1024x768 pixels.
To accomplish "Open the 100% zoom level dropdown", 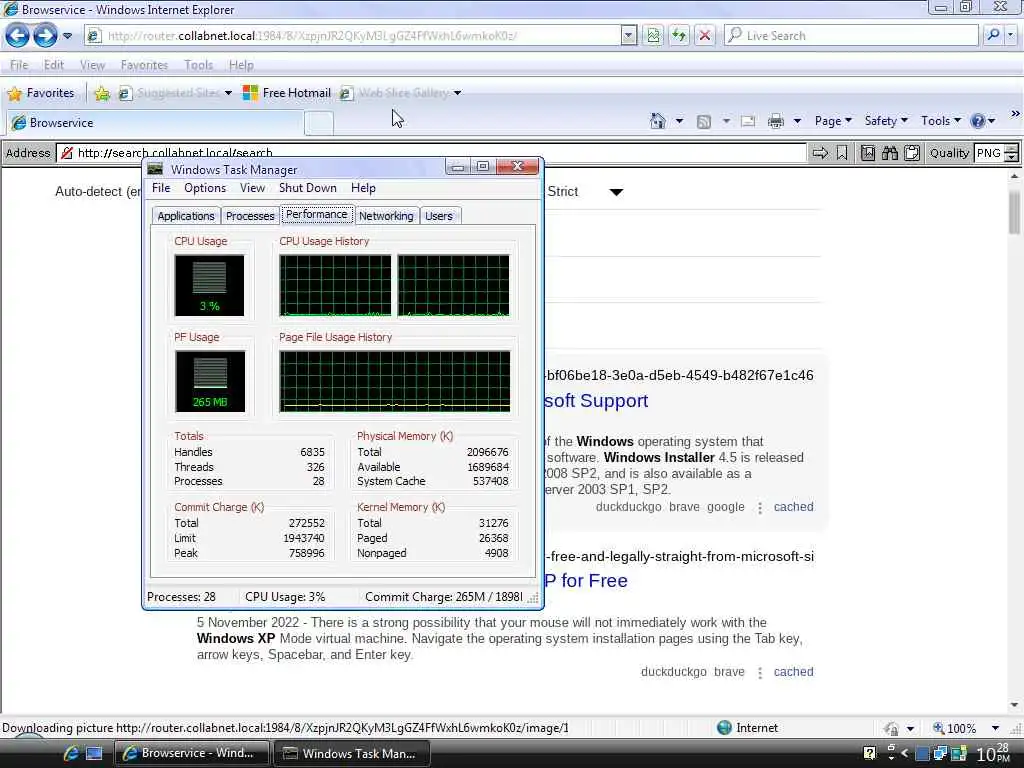I will (x=995, y=728).
